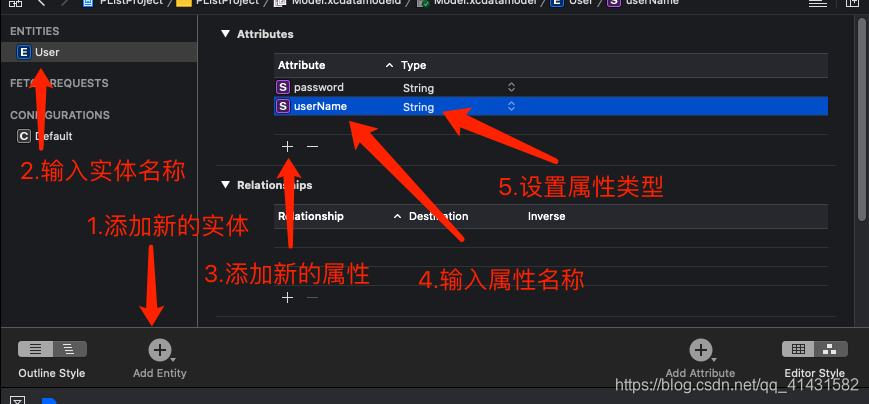Remove attribute with minus under Attributes table

click(x=313, y=146)
